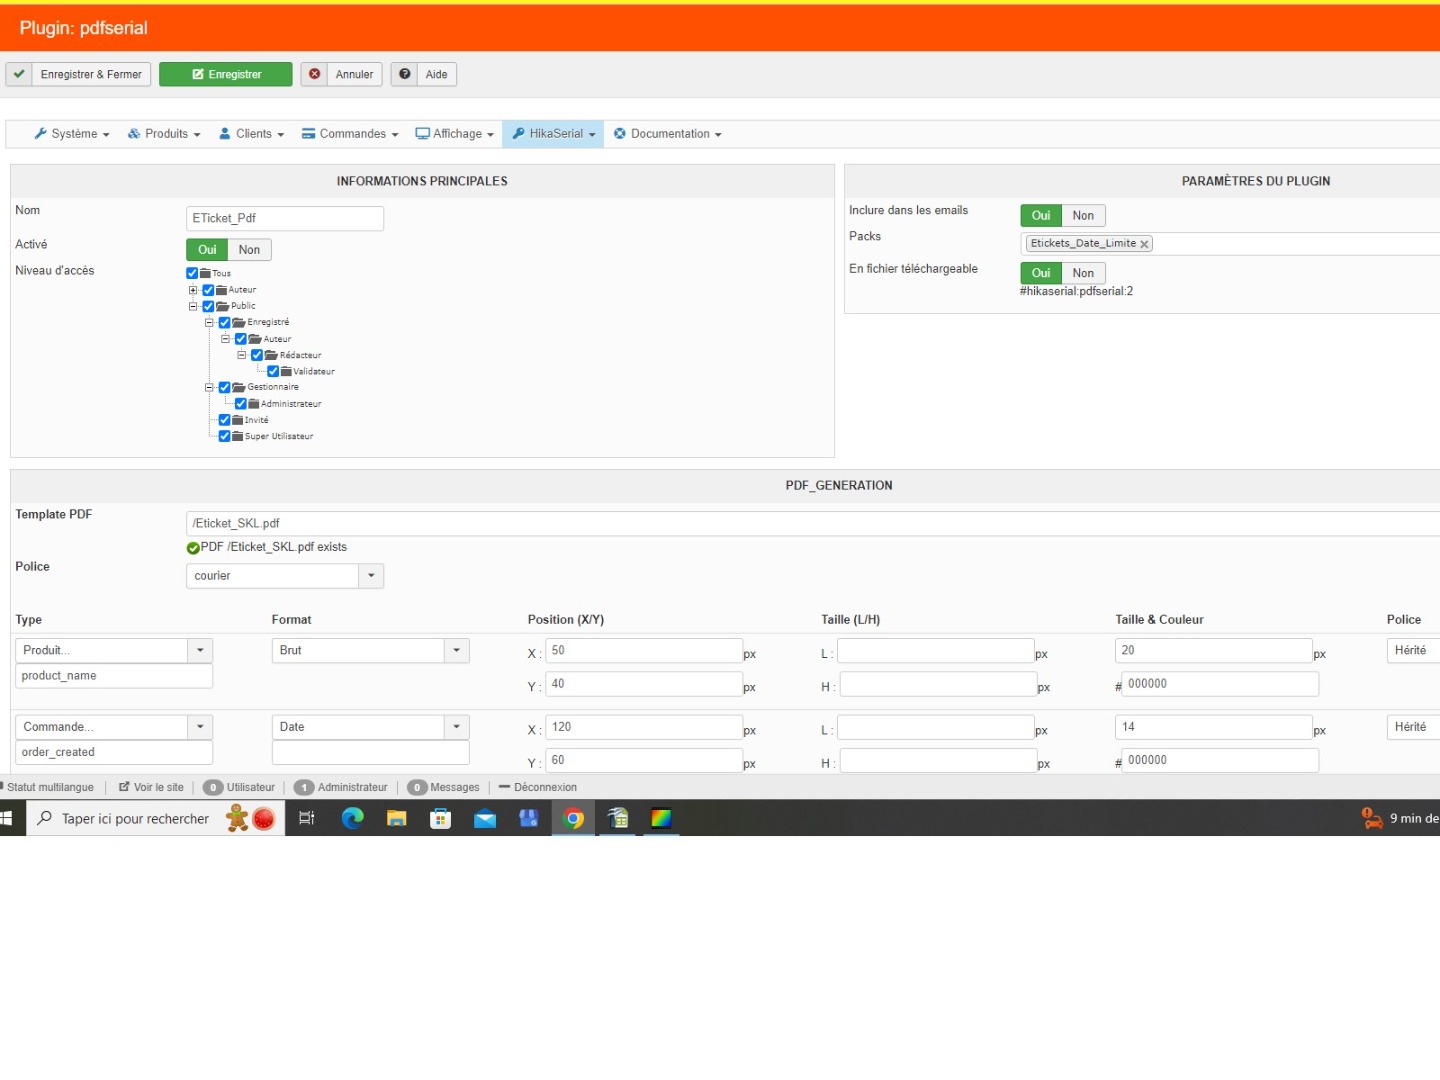This screenshot has width=1440, height=1080.
Task: Click the X position field showing 50
Action: (x=644, y=651)
